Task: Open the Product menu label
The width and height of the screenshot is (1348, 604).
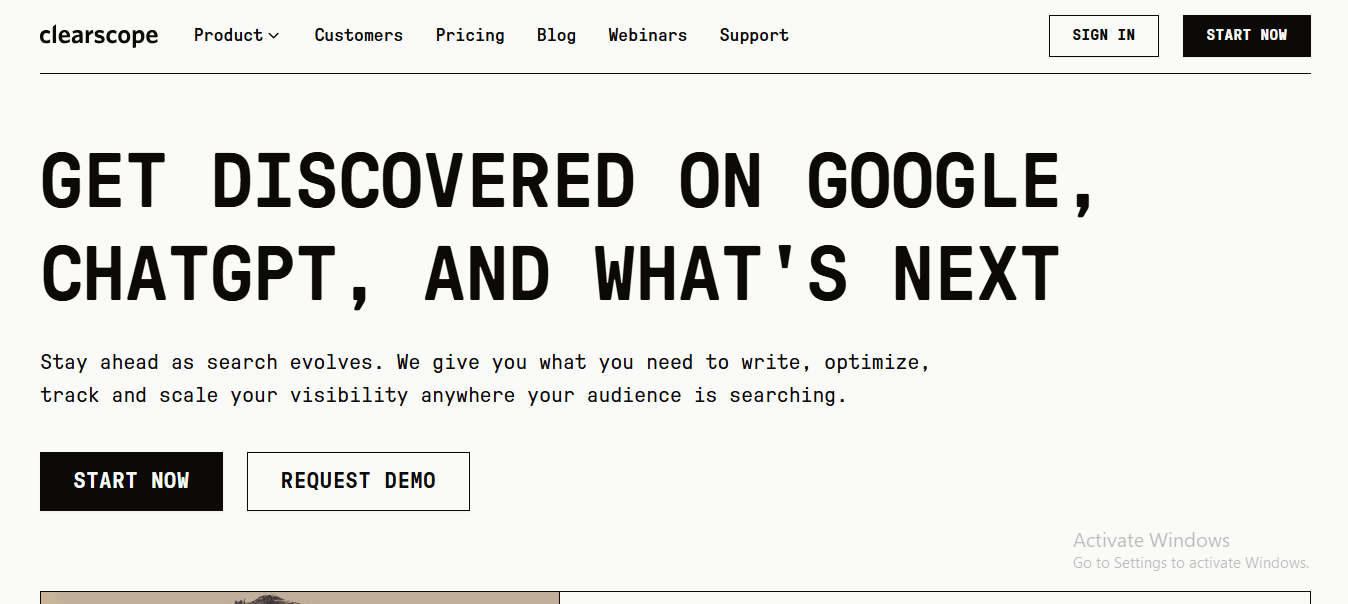Action: tap(228, 36)
